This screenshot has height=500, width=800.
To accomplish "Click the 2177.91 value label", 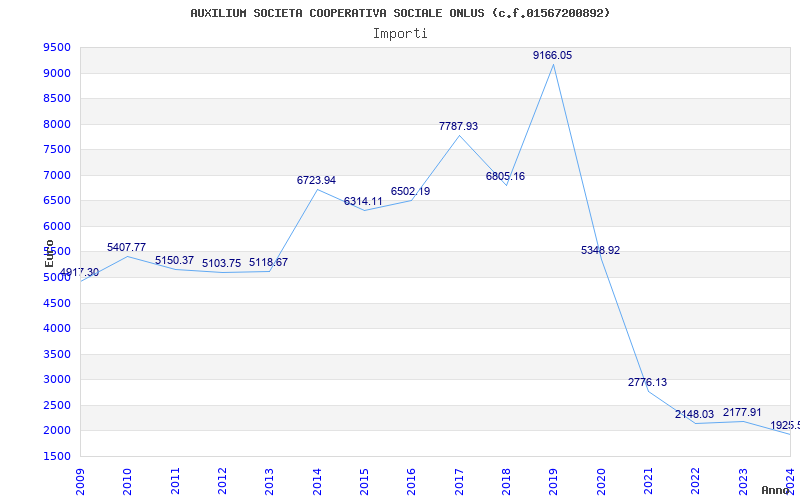I will (742, 412).
